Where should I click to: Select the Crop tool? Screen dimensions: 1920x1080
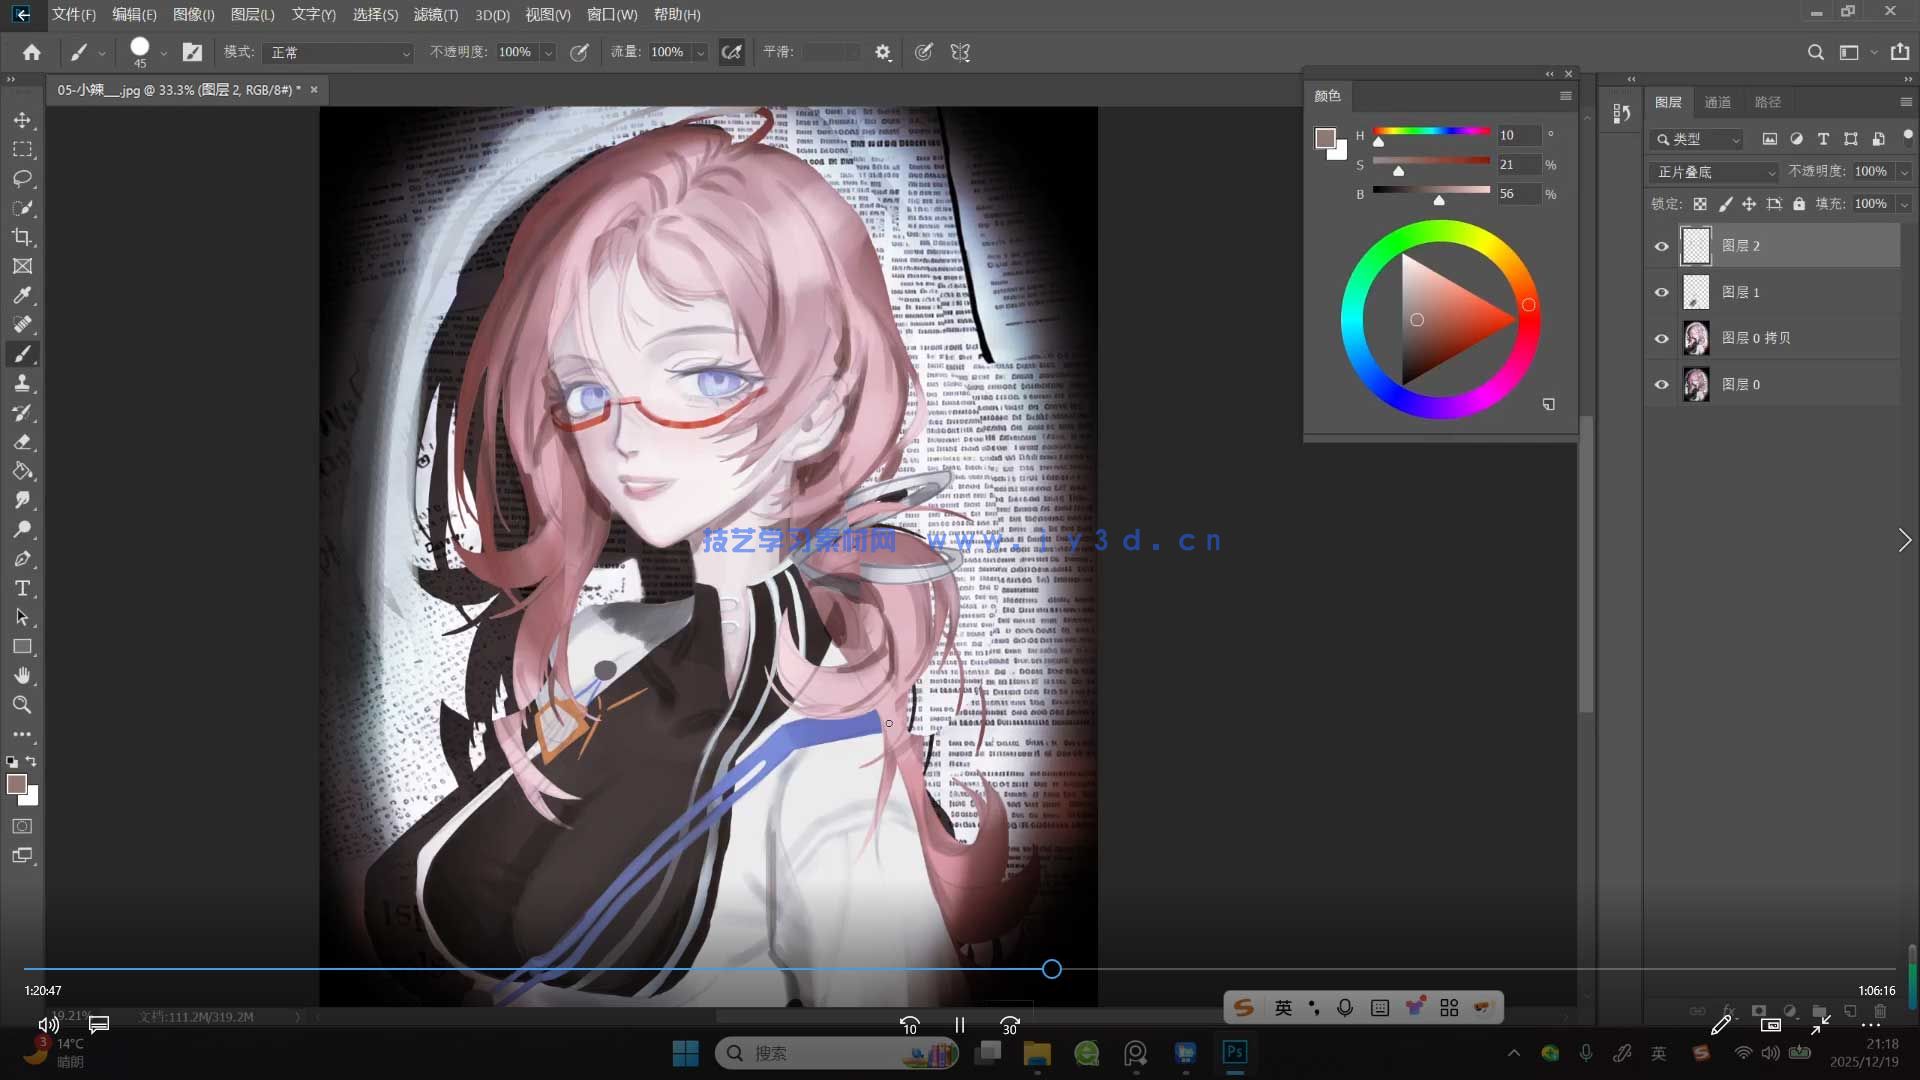click(22, 237)
